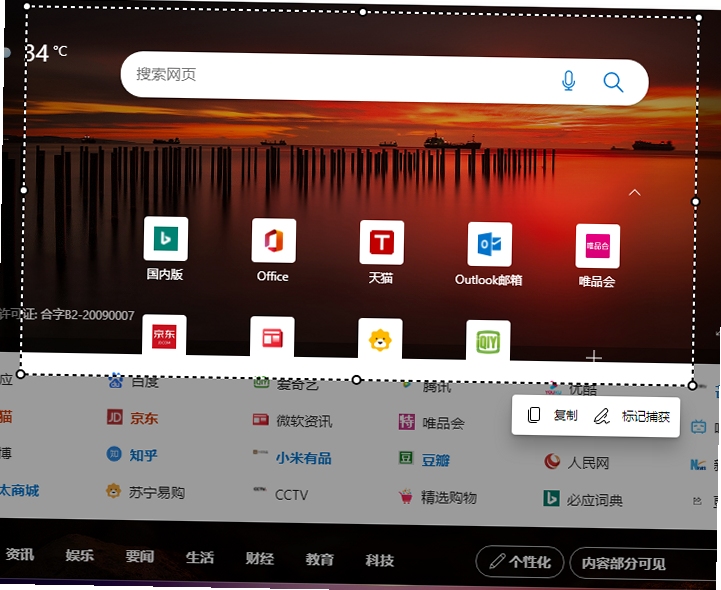Screen dimensions: 721x590
Task: Open the CCTV link
Action: 291,495
